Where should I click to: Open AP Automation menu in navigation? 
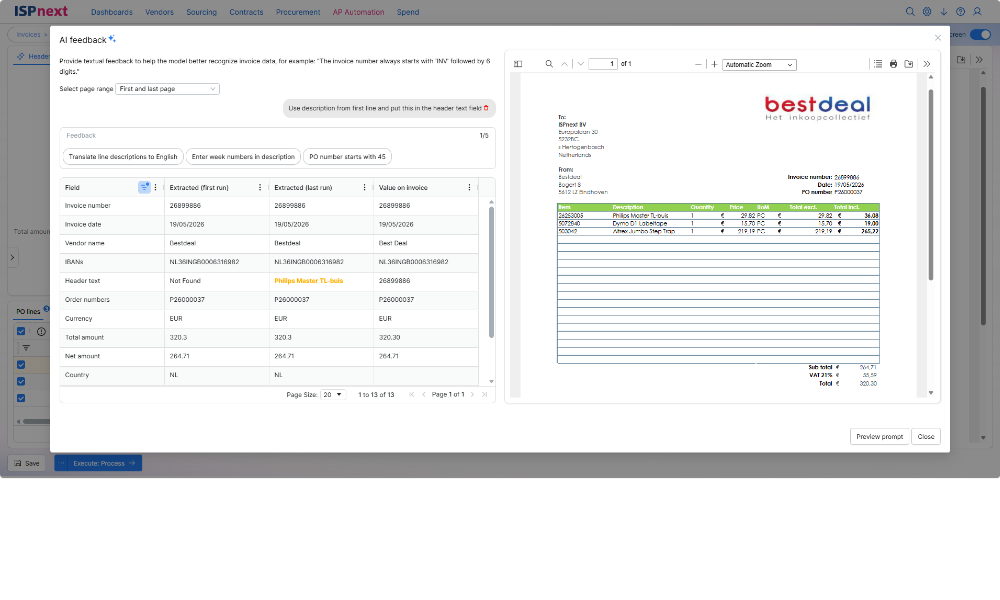(x=358, y=12)
